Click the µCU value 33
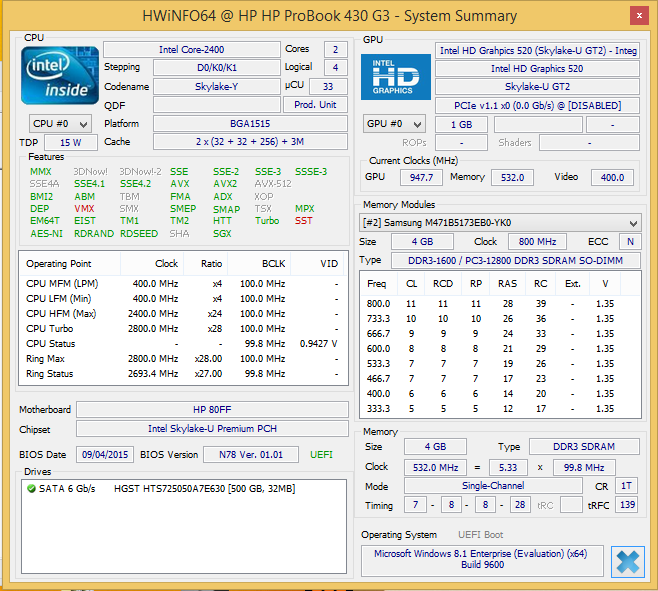This screenshot has height=591, width=658. tap(328, 86)
